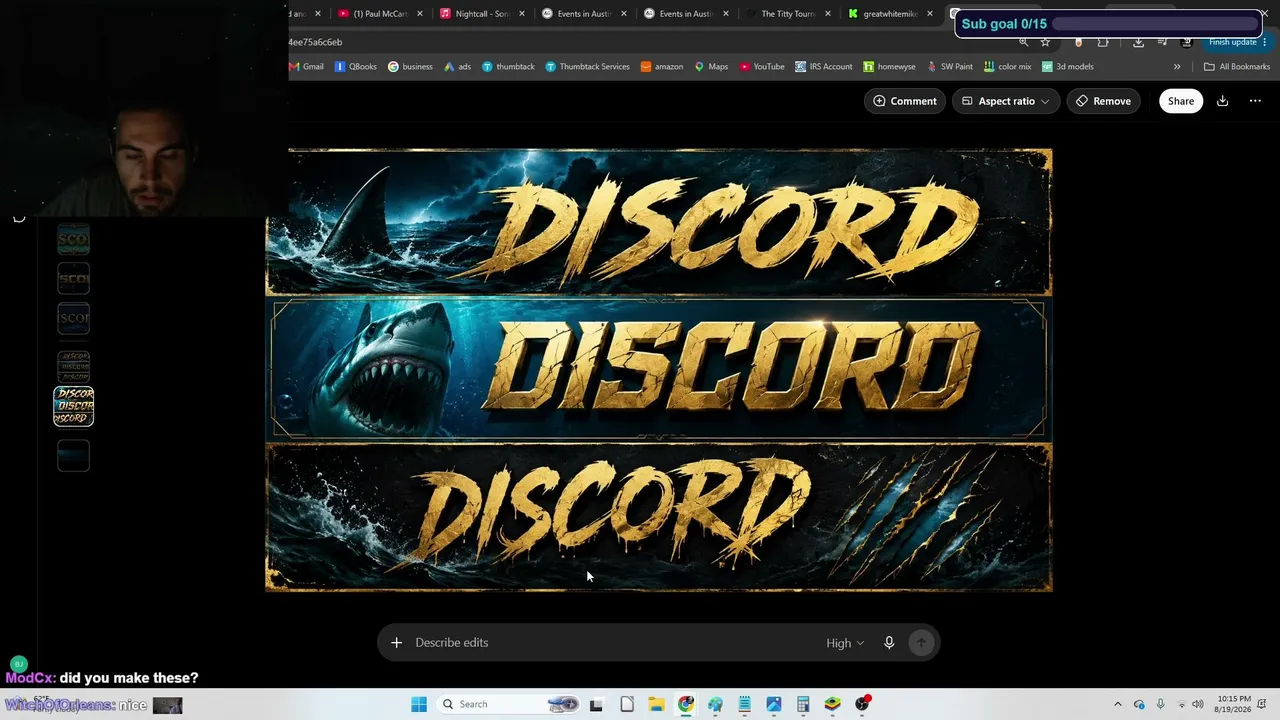Click the plus icon to add an attachment
The image size is (1280, 720).
pos(396,643)
